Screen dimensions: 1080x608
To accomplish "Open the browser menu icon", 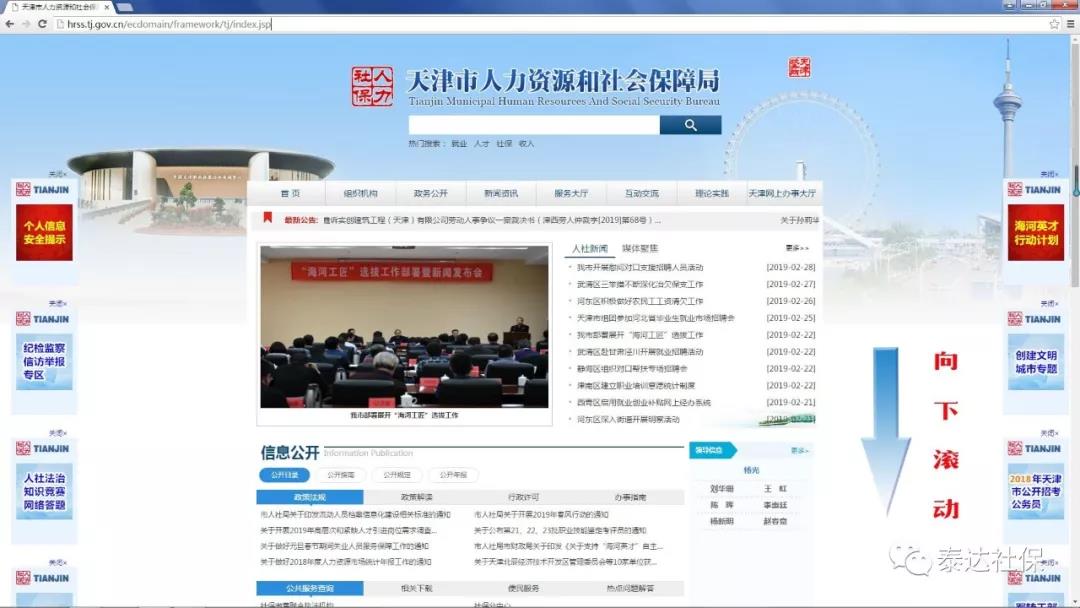I will (1070, 24).
